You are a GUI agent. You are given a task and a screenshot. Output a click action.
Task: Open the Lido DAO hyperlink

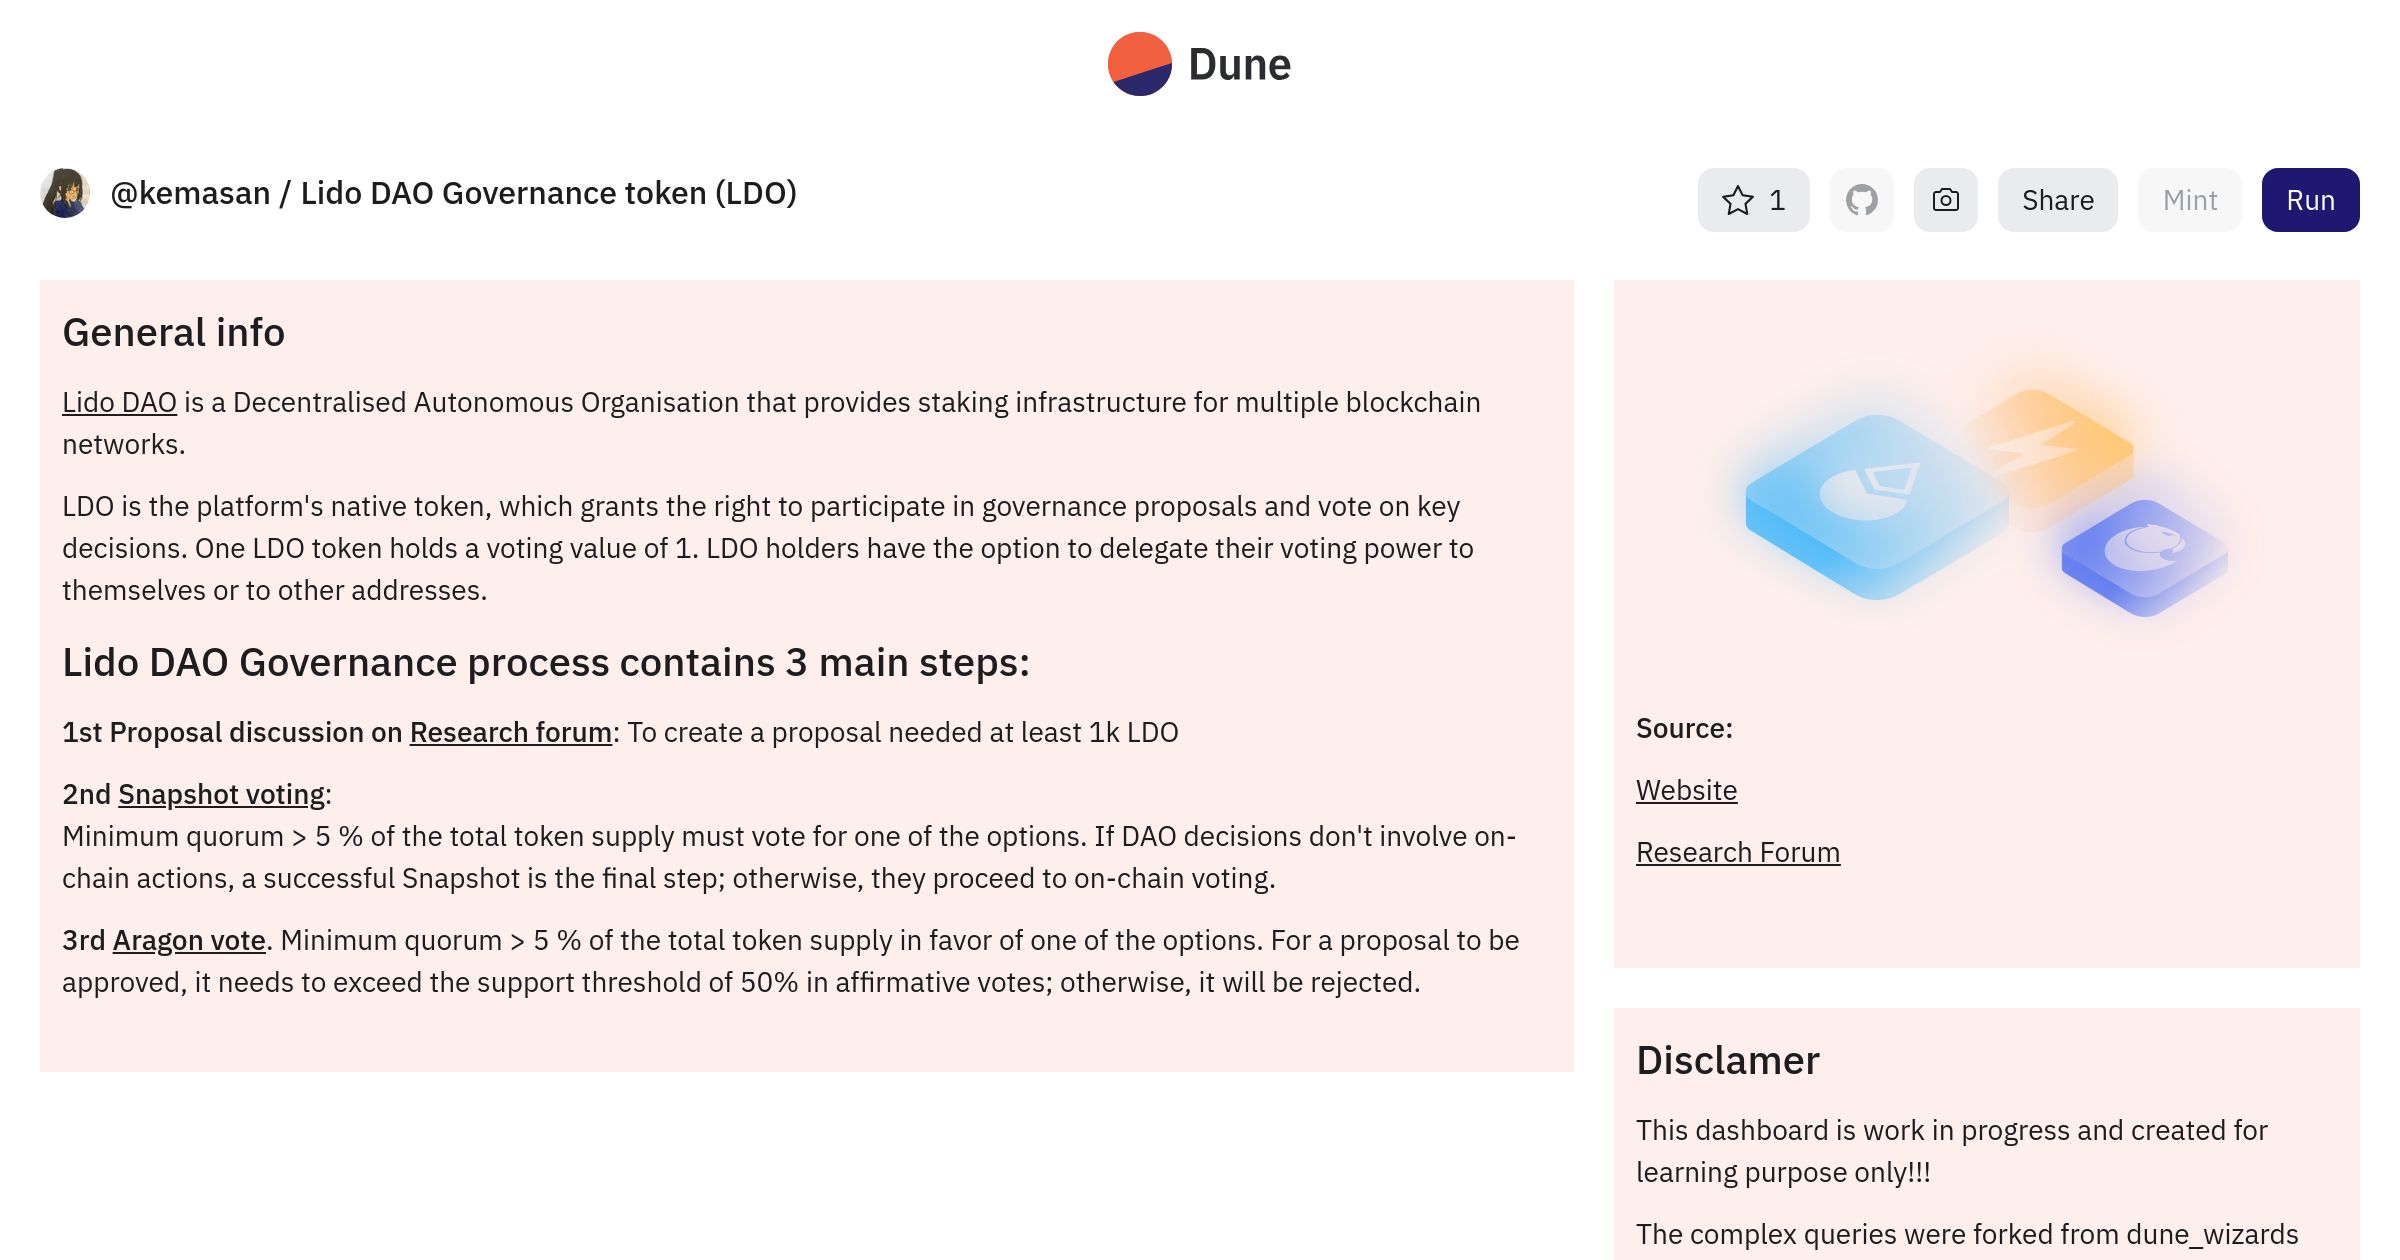click(x=119, y=401)
